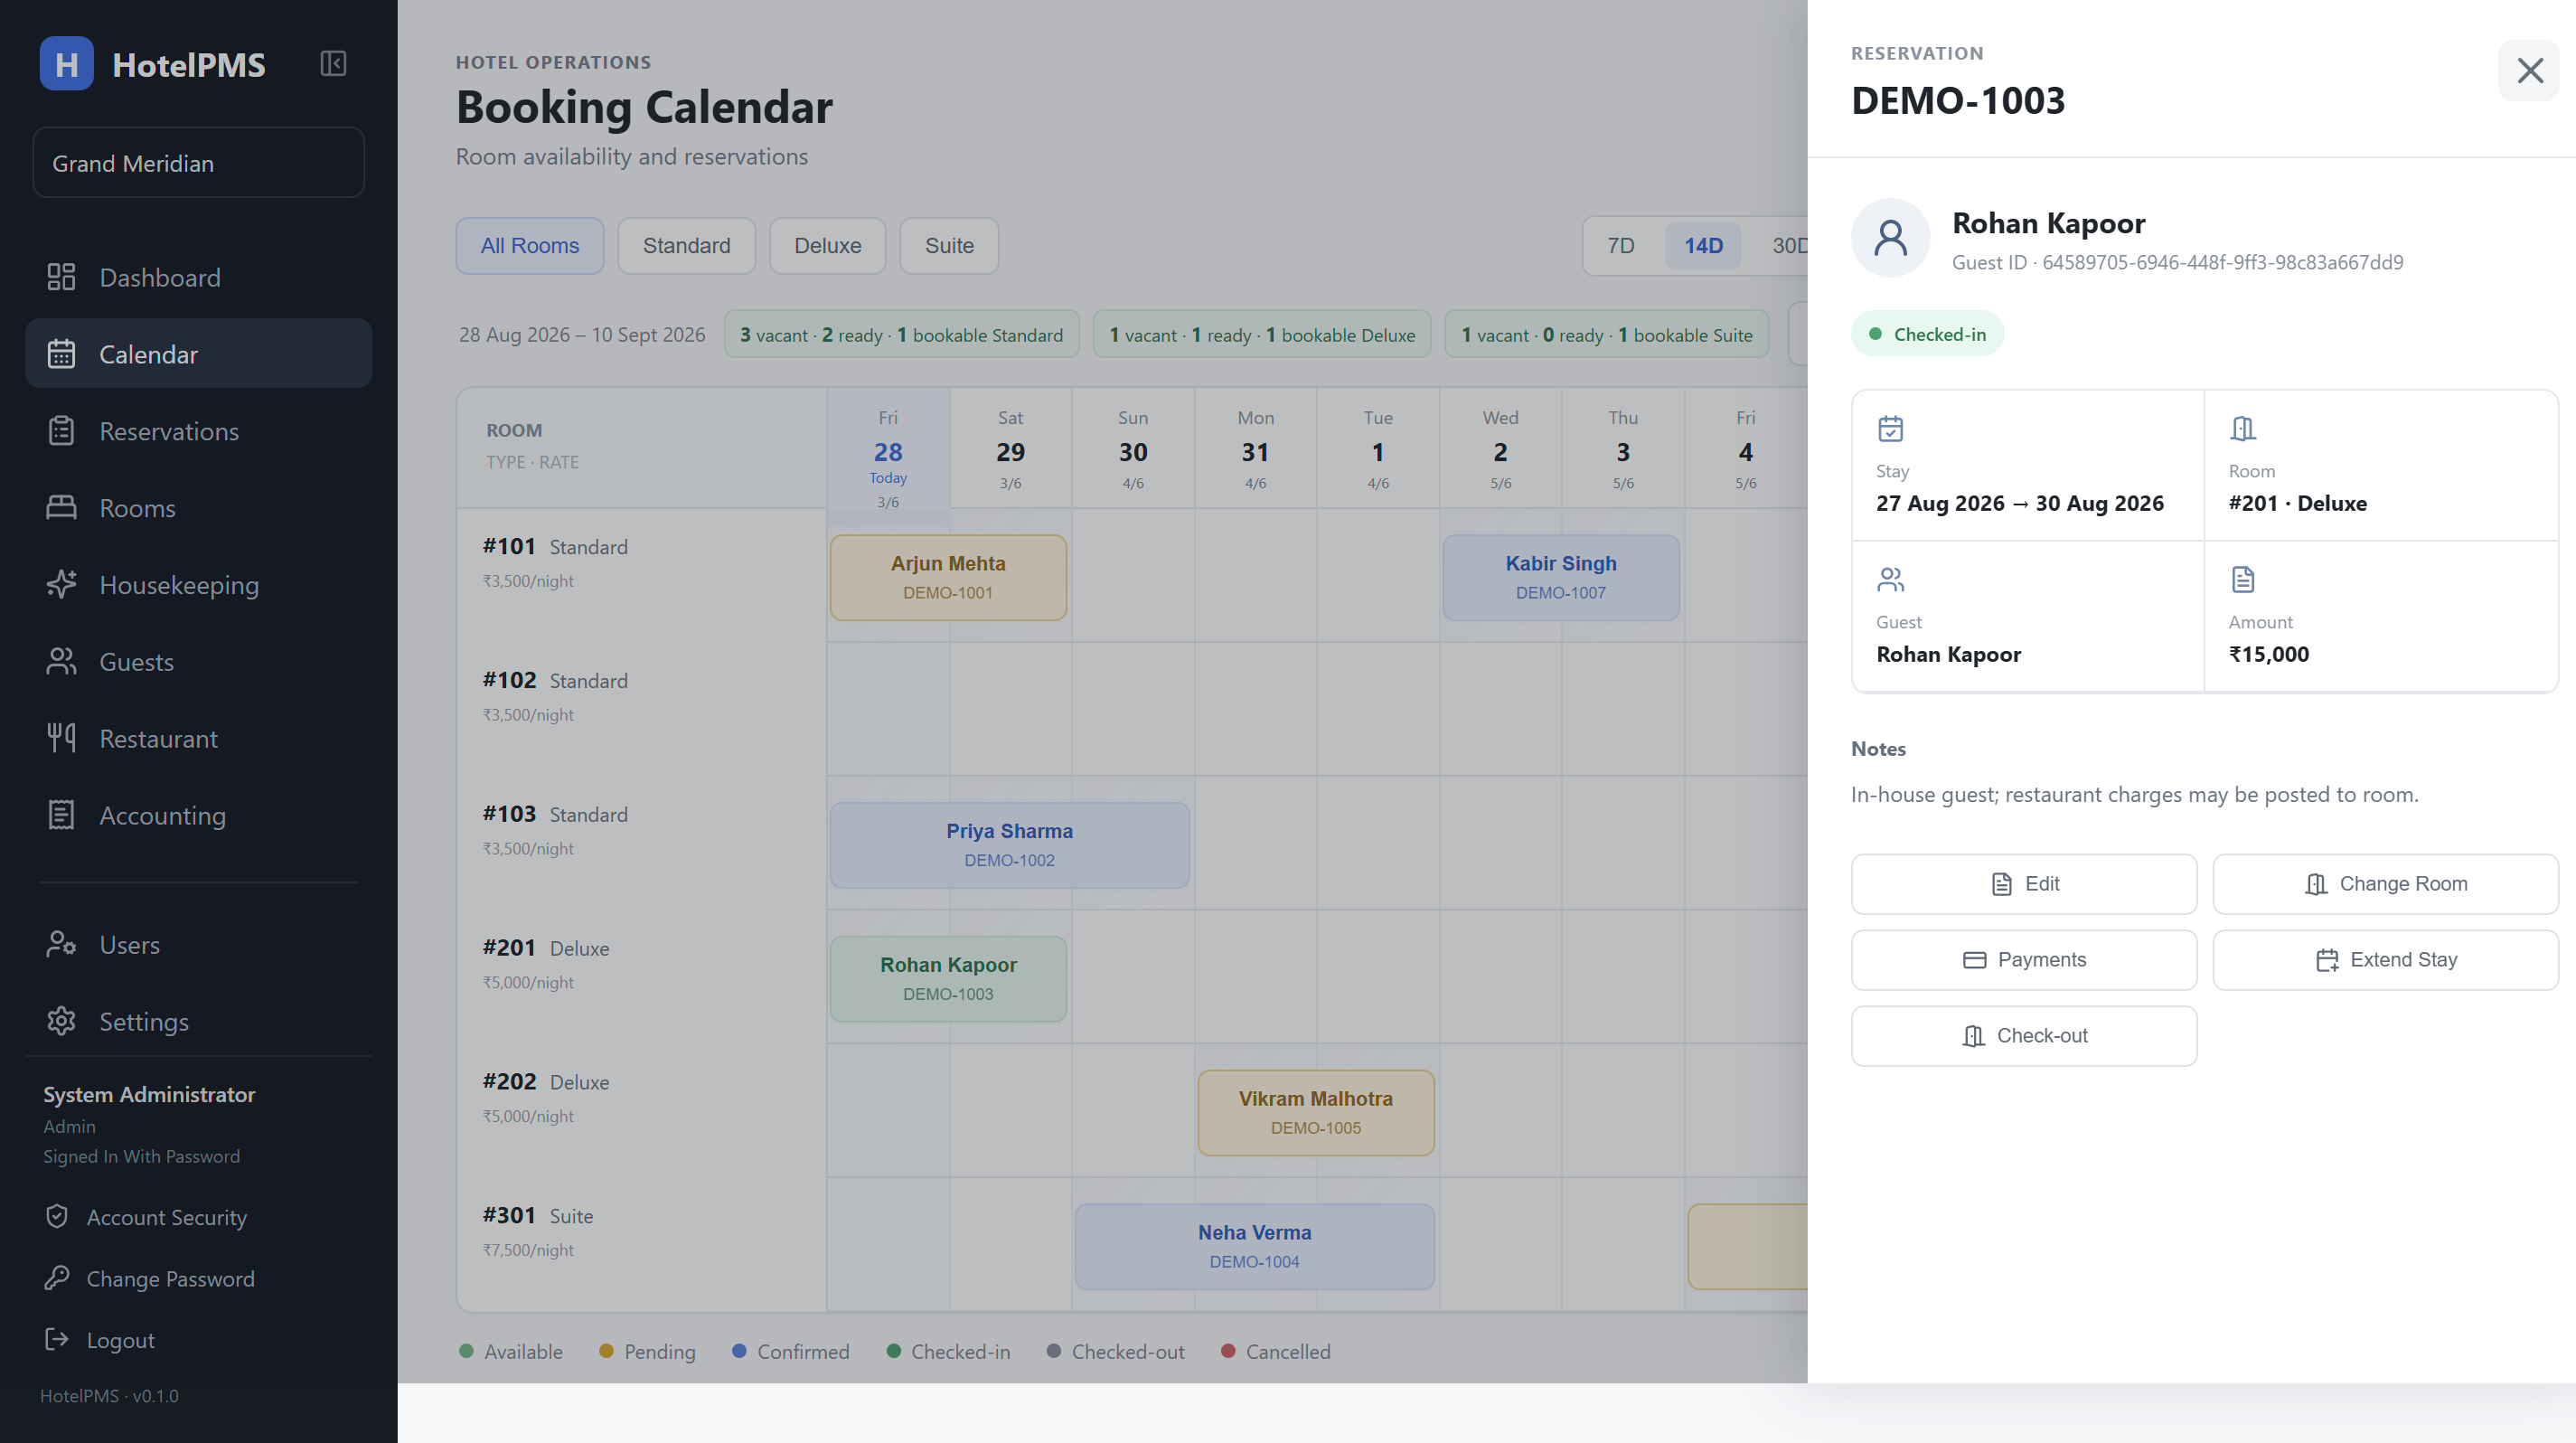Click the Extend Stay button
Image resolution: width=2576 pixels, height=1443 pixels.
click(x=2386, y=960)
